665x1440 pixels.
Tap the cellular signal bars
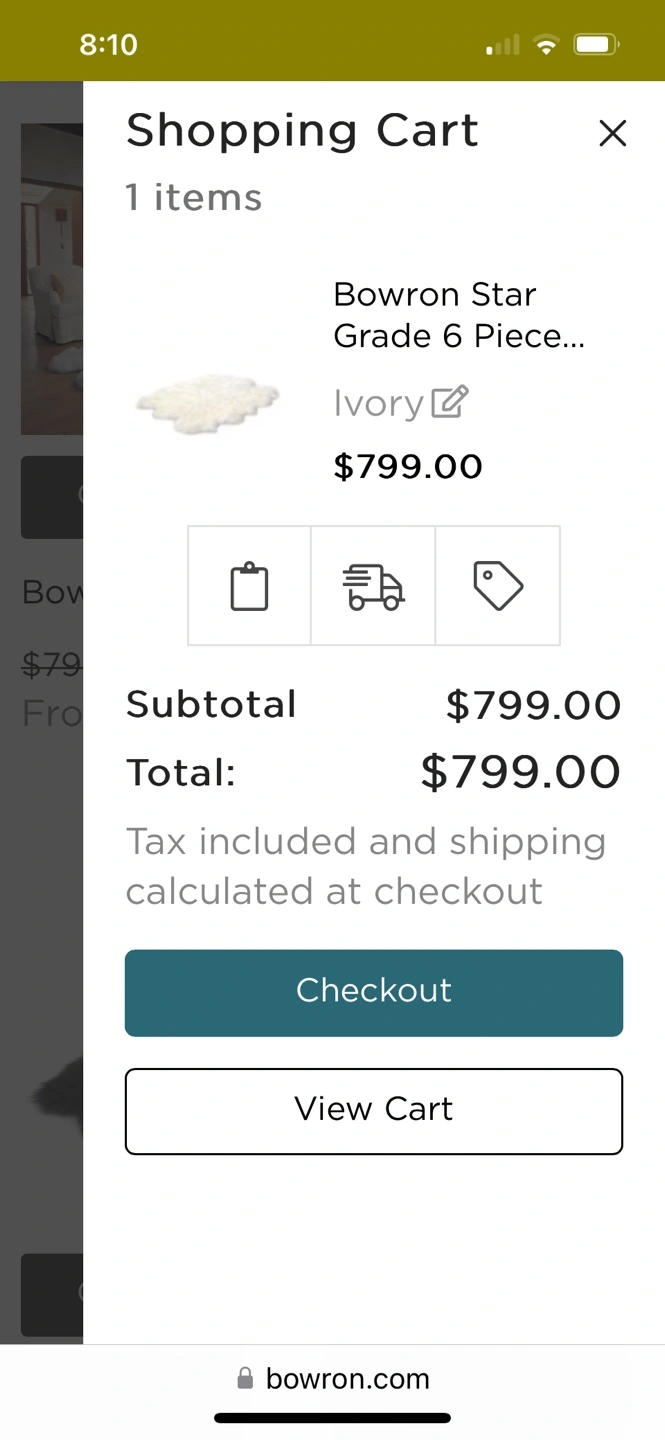[503, 45]
